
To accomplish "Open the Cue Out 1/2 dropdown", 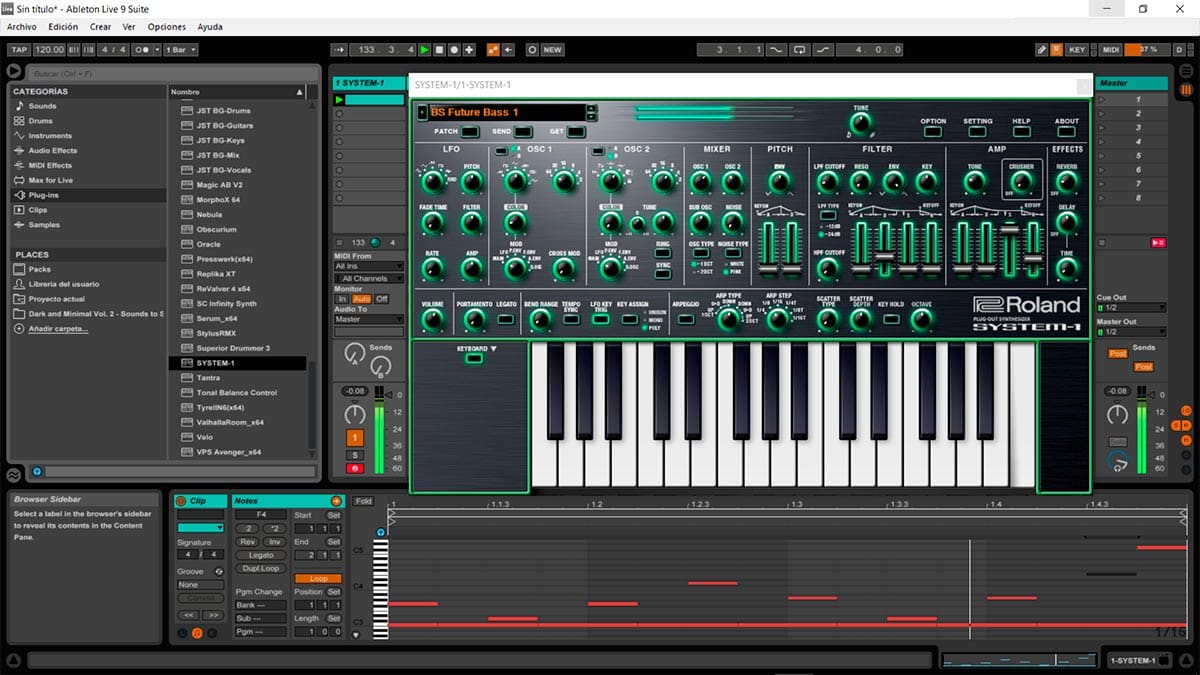I will (1131, 308).
